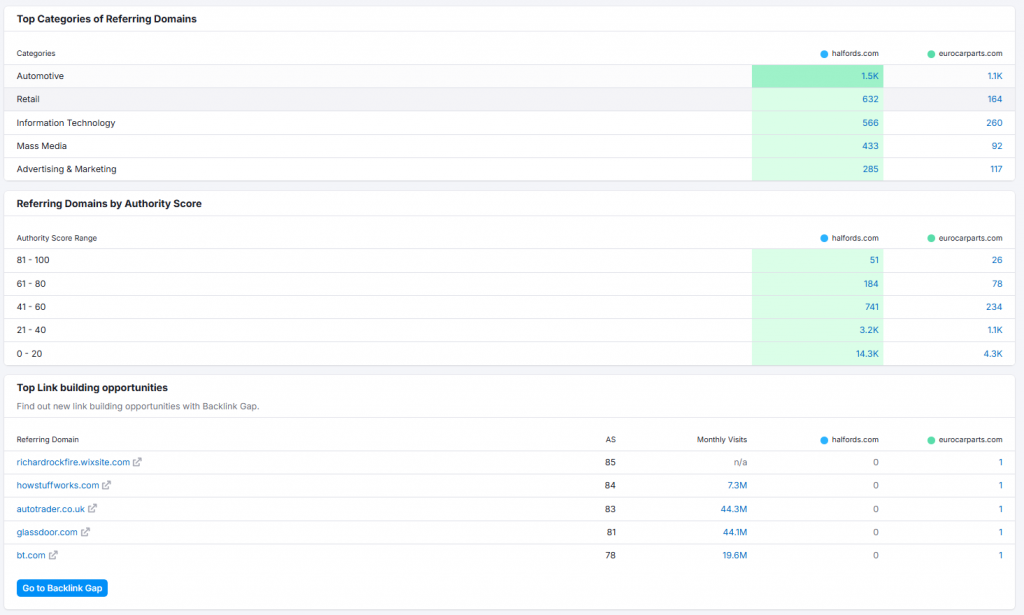Open external link icon beside richardrockfire.wixsite.com
Image resolution: width=1024 pixels, height=615 pixels.
138,462
